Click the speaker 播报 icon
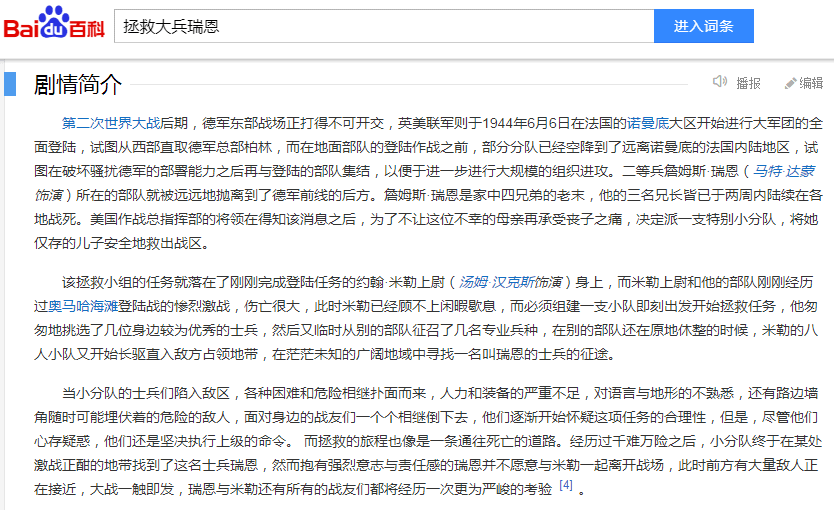 (x=720, y=81)
